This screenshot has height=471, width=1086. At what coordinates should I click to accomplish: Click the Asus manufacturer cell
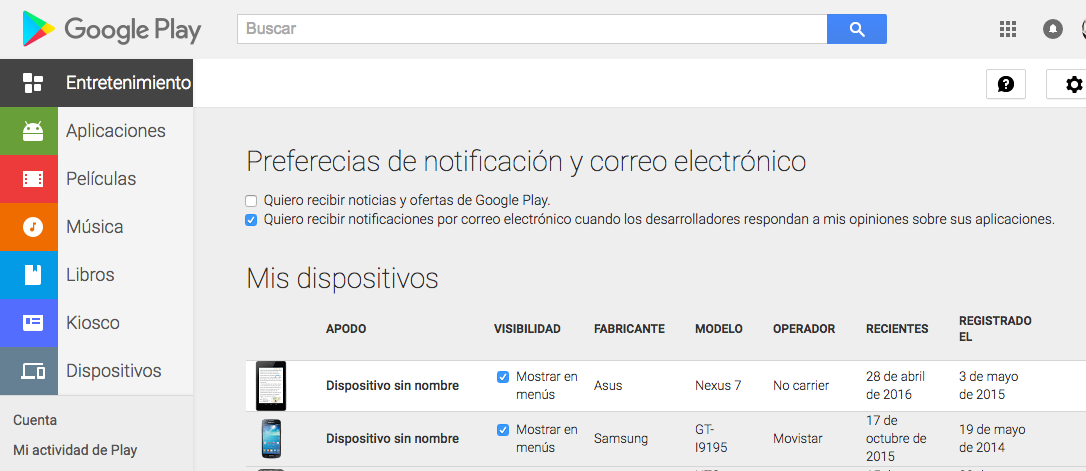(x=607, y=386)
